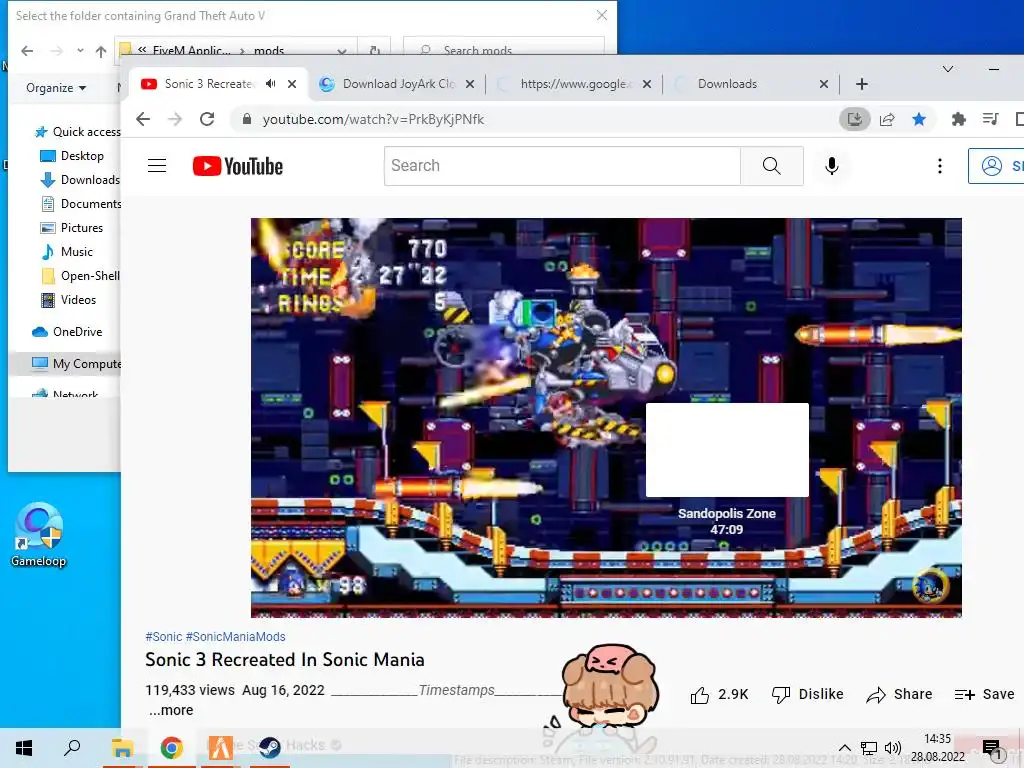Open YouTube settings three-dot menu

[940, 166]
